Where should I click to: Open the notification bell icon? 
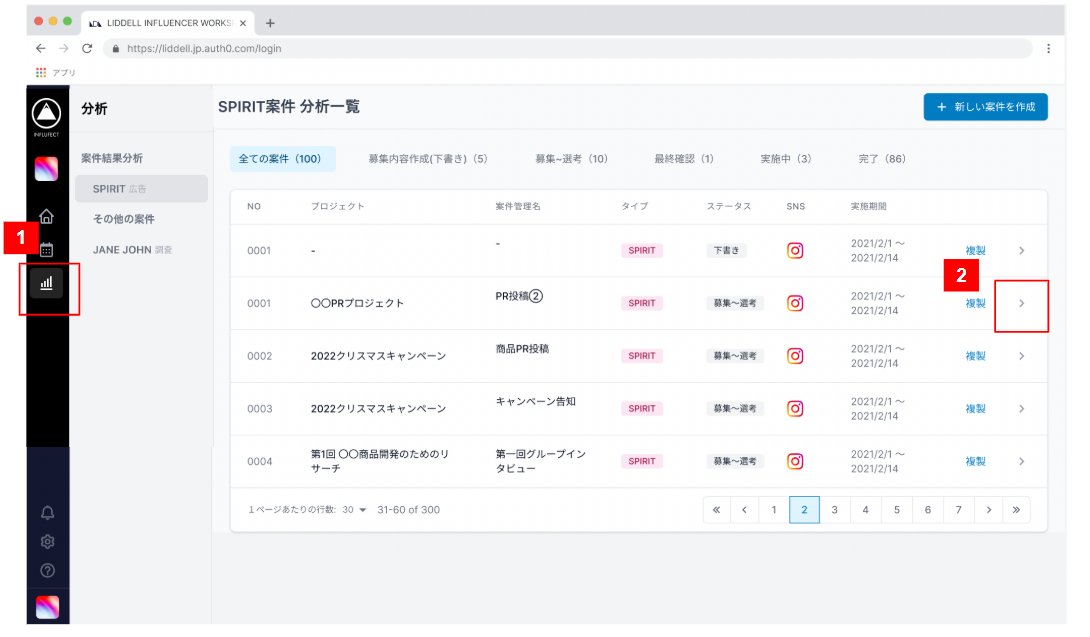tap(47, 513)
